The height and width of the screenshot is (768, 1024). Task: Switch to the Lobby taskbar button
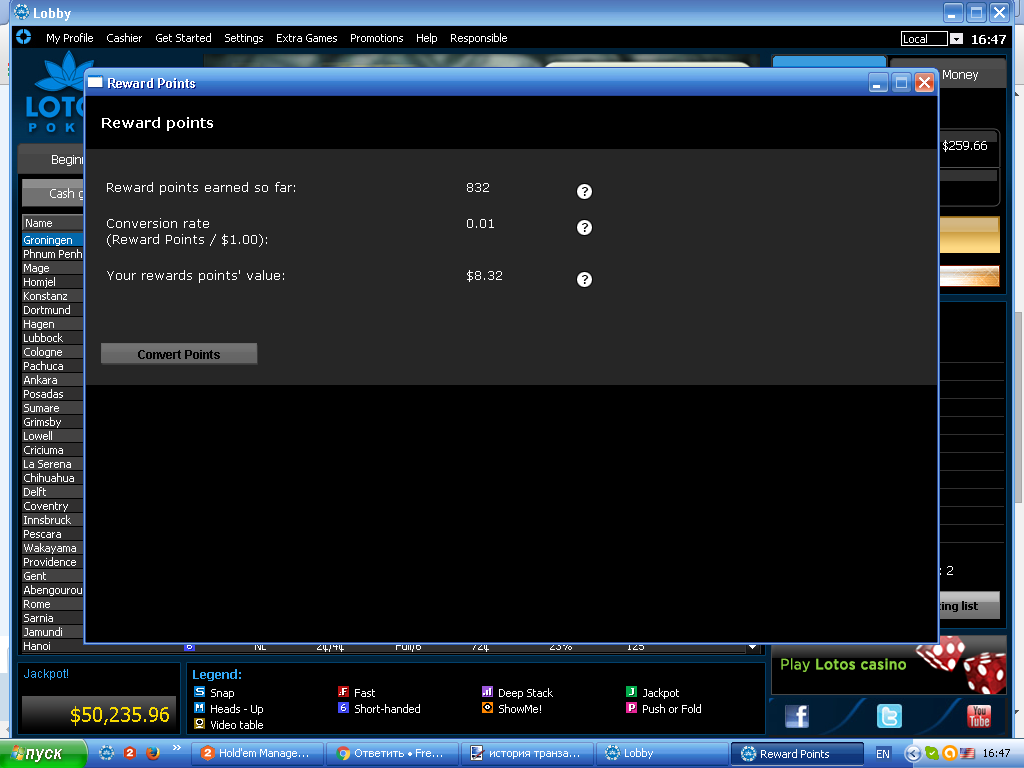[x=662, y=754]
